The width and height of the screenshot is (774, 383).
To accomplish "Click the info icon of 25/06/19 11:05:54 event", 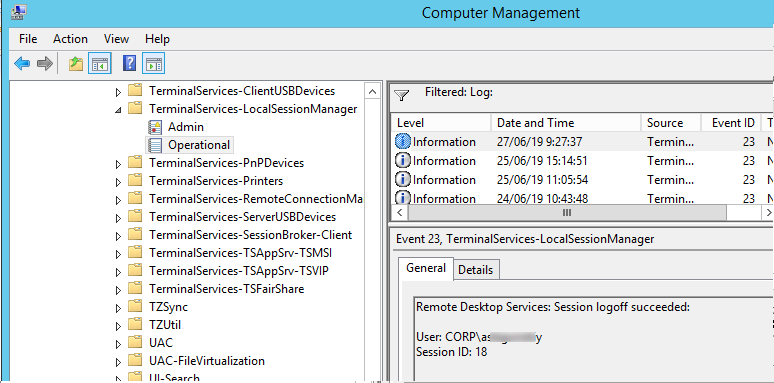I will coord(403,180).
